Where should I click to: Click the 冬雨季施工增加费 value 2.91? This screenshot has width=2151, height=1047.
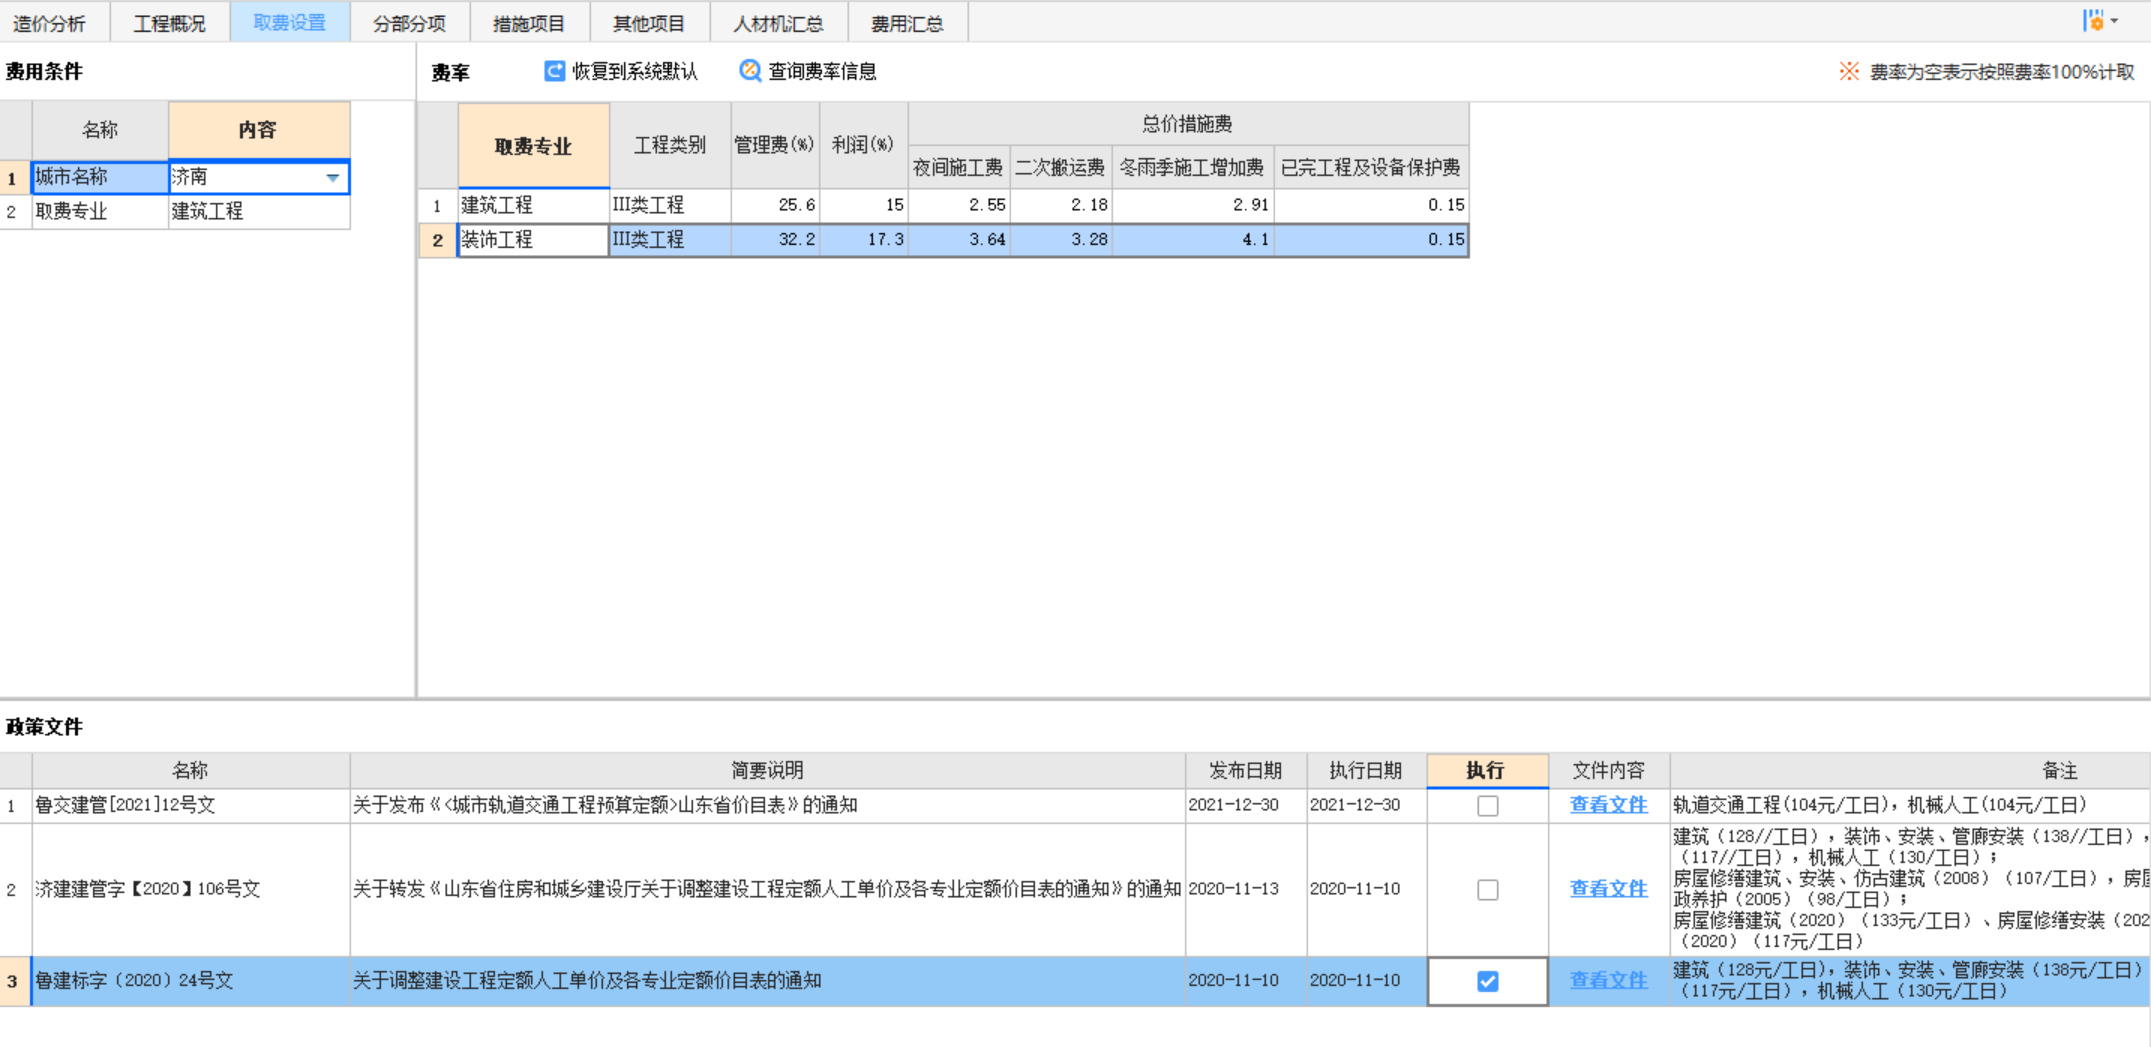pyautogui.click(x=1193, y=205)
